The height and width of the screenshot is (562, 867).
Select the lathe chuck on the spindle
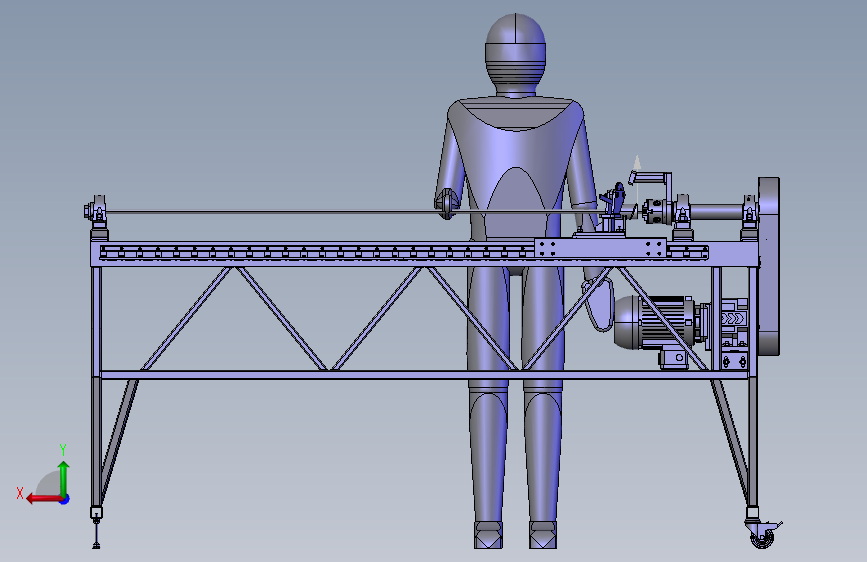656,212
